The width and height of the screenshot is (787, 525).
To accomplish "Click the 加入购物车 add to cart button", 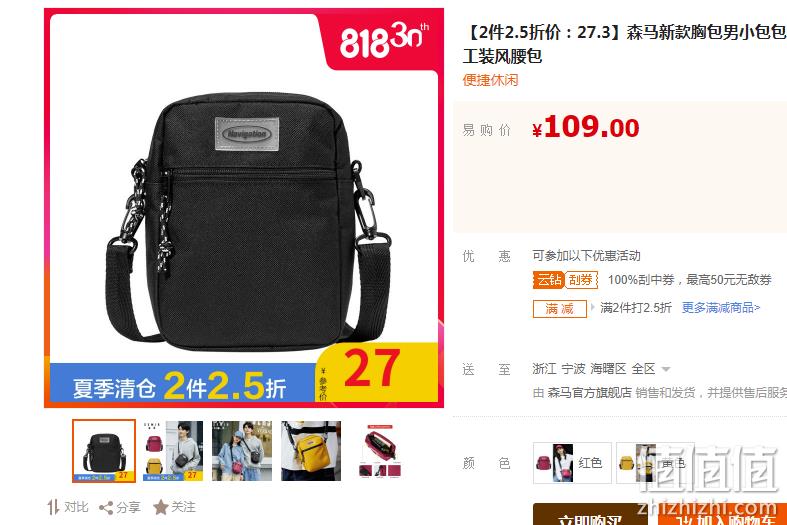I will pos(723,514).
